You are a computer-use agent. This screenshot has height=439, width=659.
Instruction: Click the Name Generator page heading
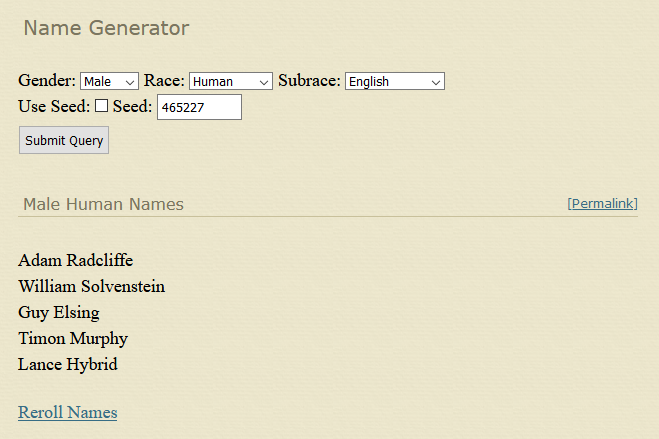tap(106, 28)
